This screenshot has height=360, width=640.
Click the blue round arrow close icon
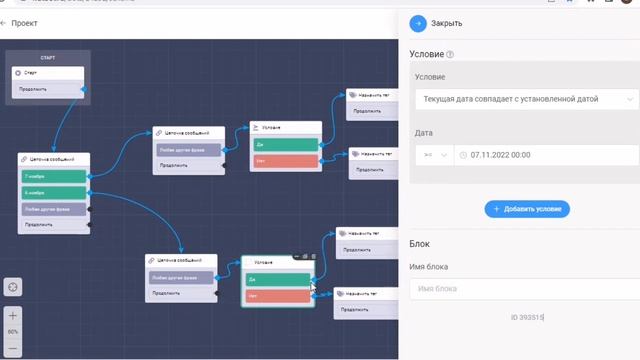click(418, 24)
